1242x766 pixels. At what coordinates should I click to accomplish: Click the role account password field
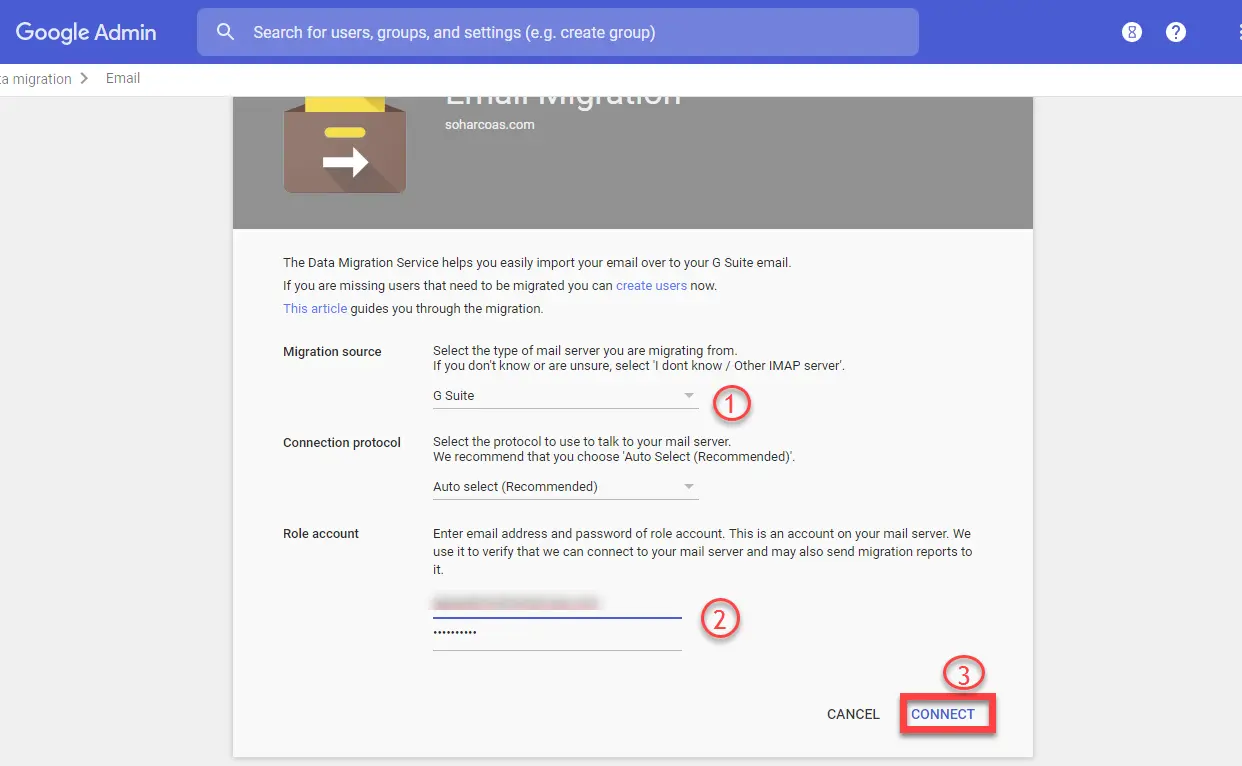(557, 635)
